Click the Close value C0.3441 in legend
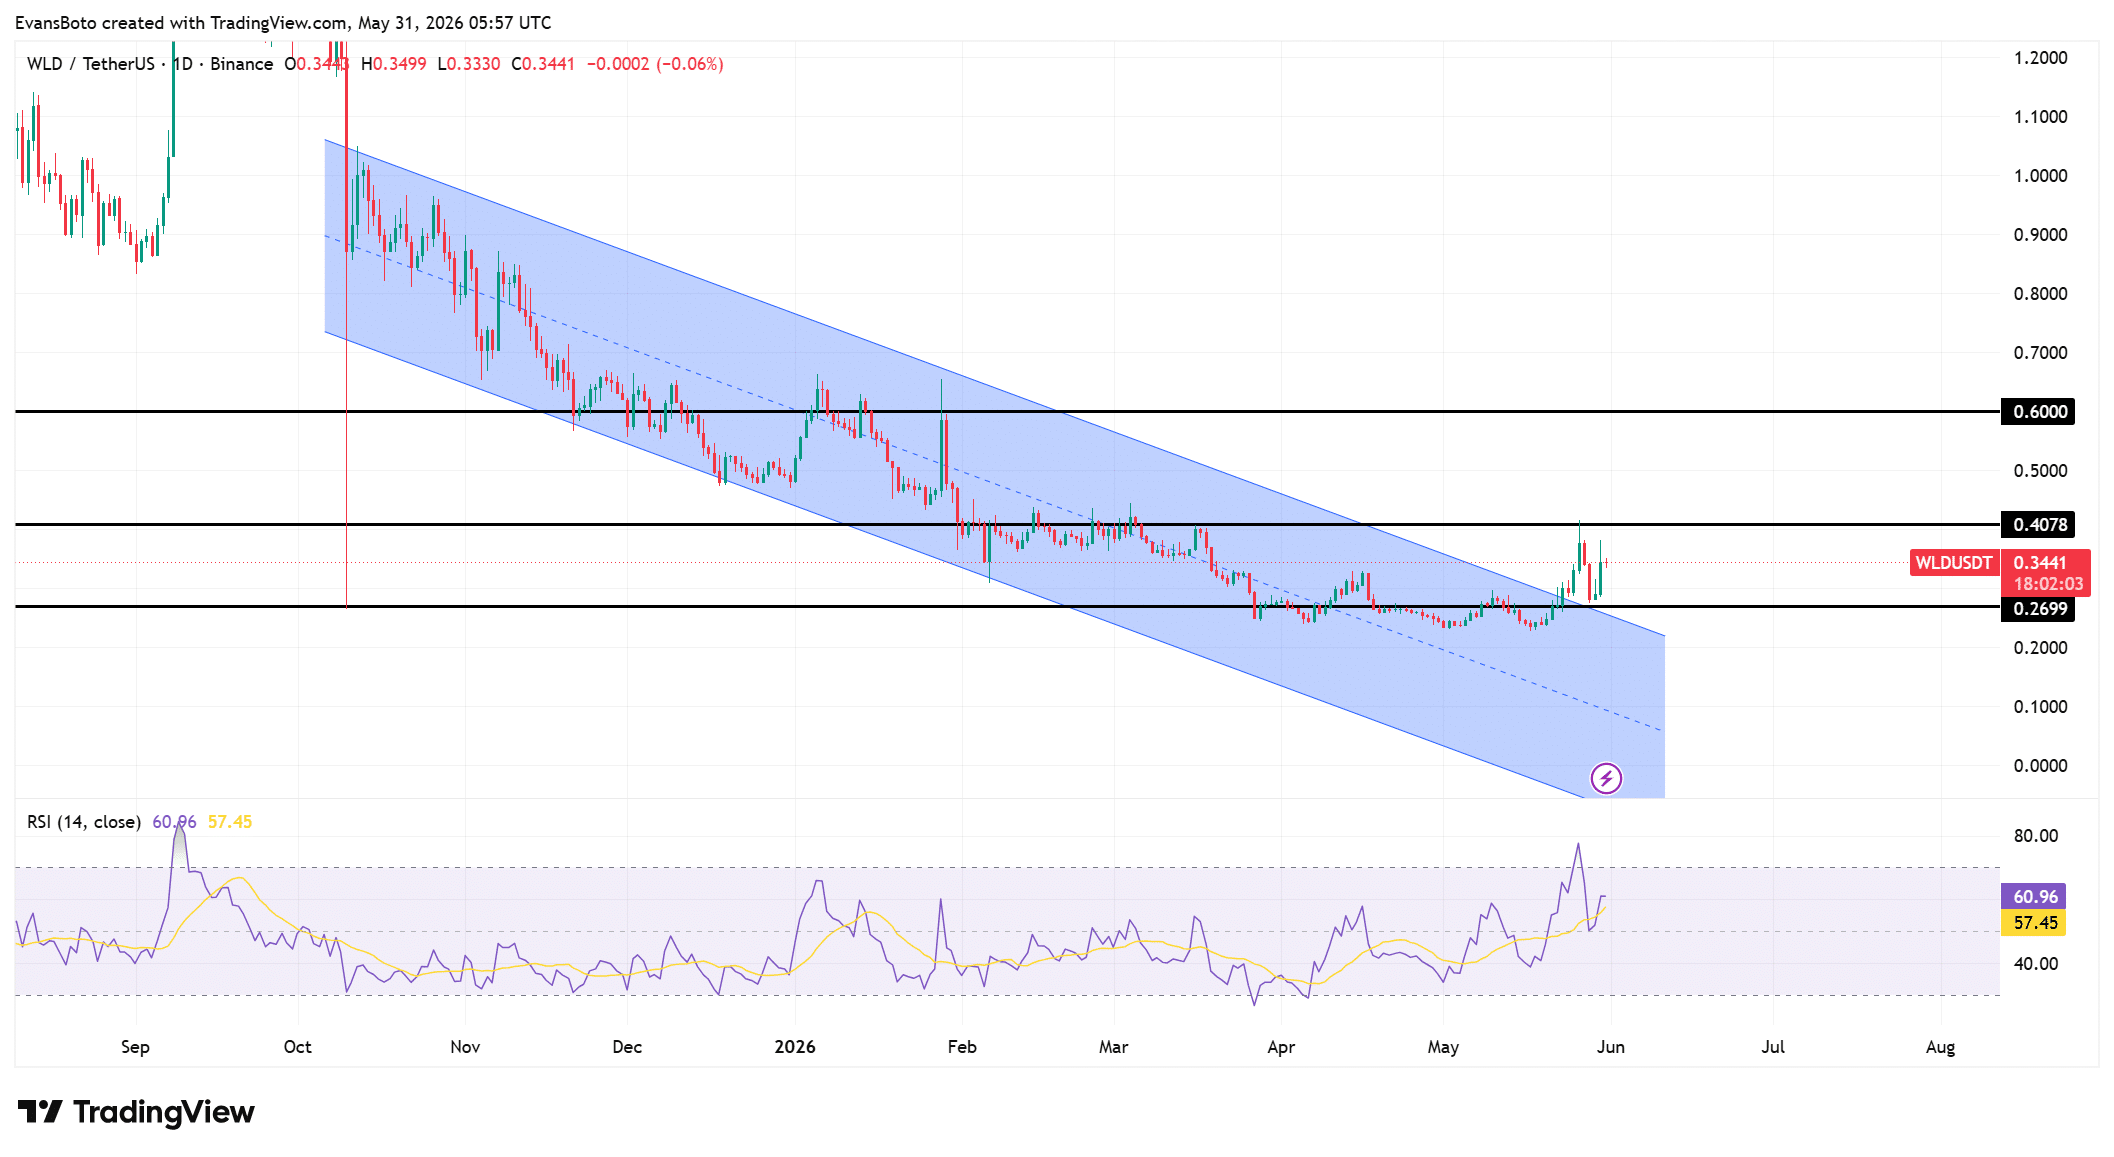2114x1157 pixels. 543,64
